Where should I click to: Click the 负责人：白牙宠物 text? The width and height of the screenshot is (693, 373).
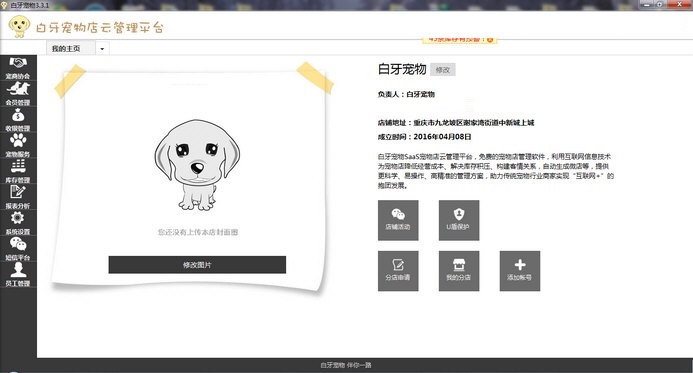click(x=406, y=94)
